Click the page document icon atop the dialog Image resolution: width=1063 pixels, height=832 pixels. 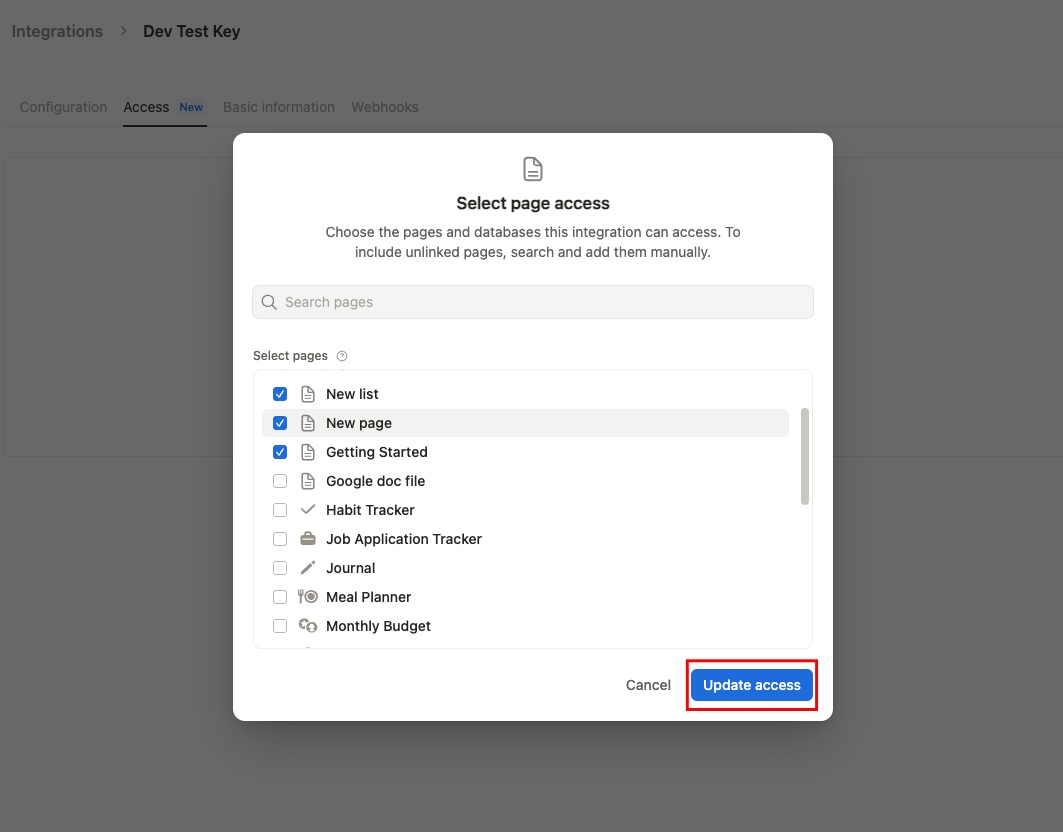coord(532,168)
